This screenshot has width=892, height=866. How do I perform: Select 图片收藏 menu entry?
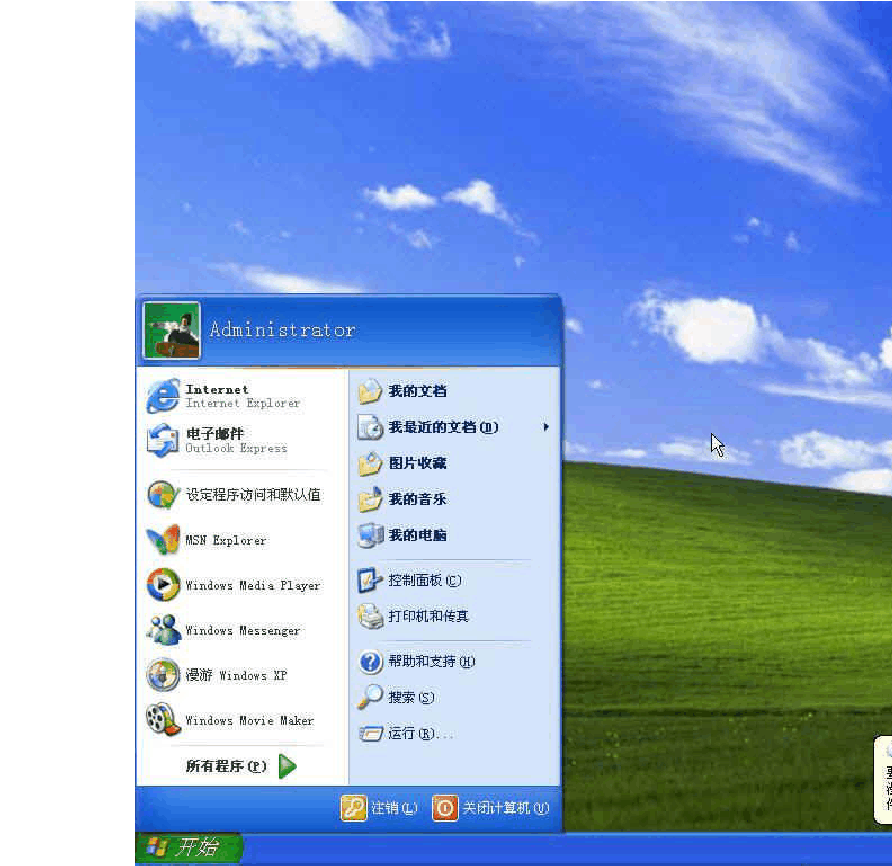pos(418,463)
